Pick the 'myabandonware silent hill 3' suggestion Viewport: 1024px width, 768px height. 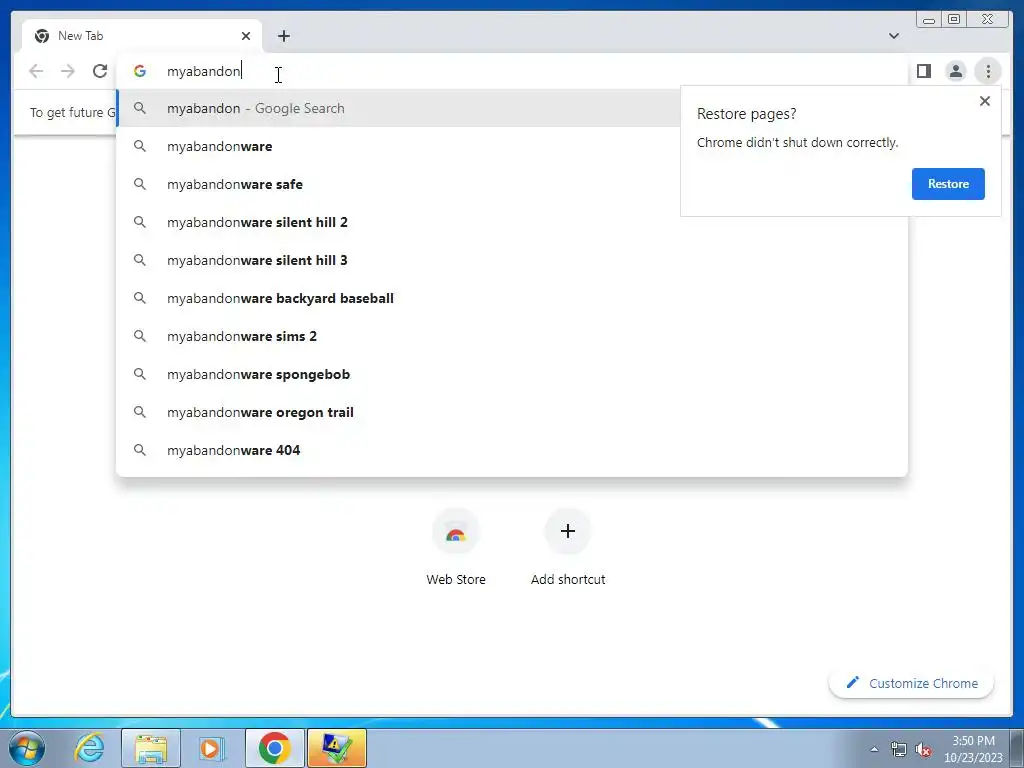pos(512,260)
